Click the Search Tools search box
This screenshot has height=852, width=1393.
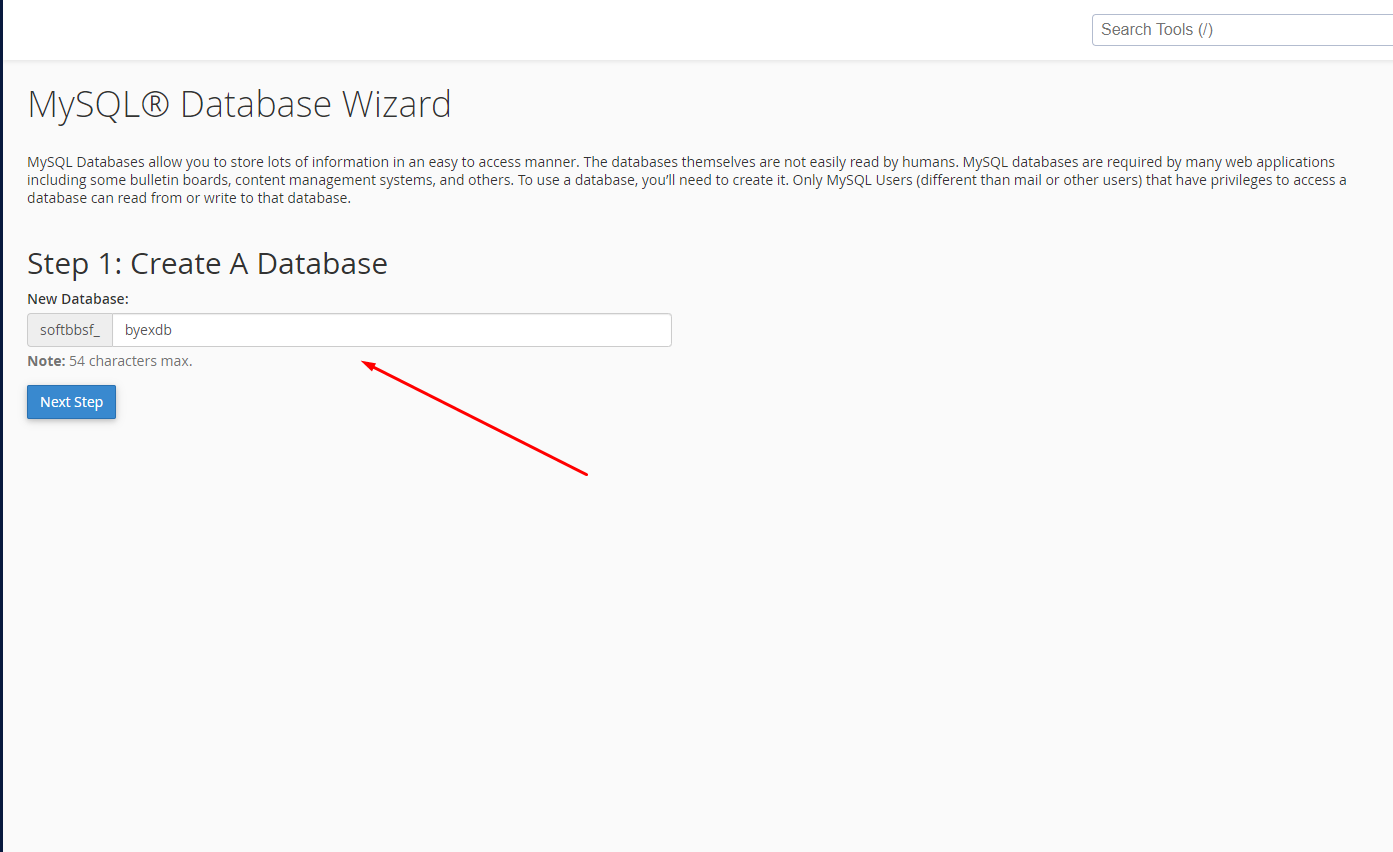(x=1240, y=30)
